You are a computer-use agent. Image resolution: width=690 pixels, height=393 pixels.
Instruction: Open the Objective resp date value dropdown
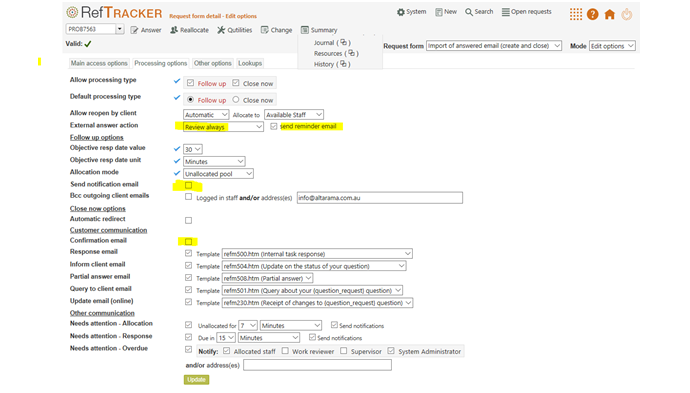point(193,149)
